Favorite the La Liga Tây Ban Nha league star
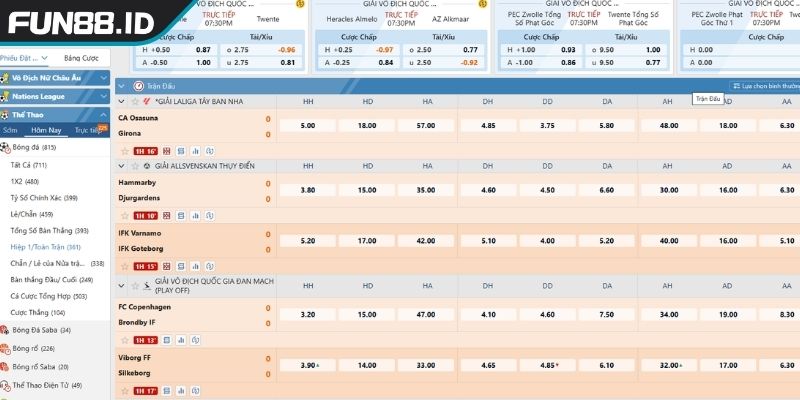The width and height of the screenshot is (800, 400). 134,102
